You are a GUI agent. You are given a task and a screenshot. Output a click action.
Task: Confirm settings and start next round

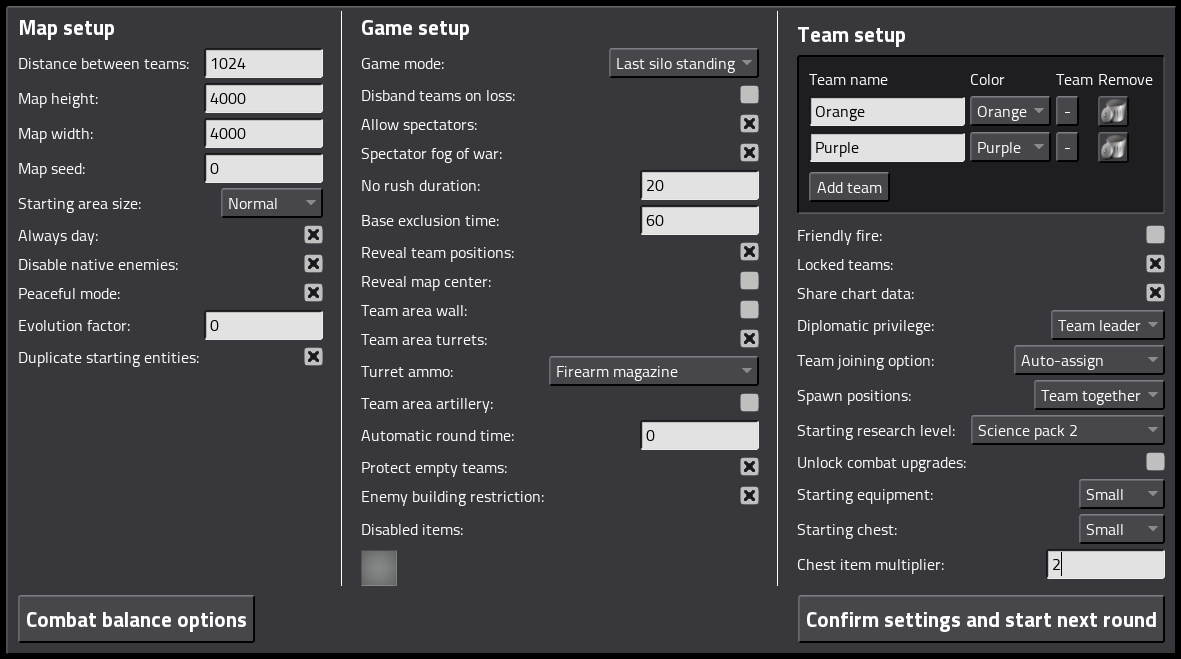[981, 620]
